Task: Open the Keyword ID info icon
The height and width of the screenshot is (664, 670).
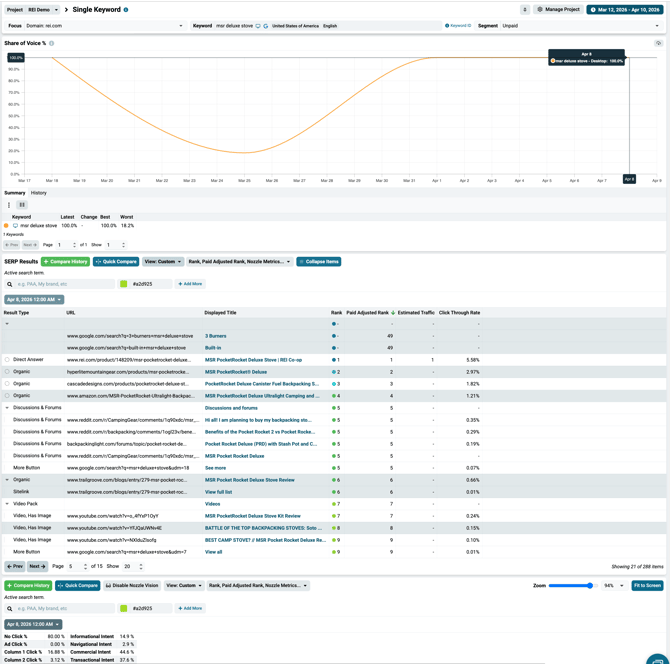Action: click(x=447, y=26)
